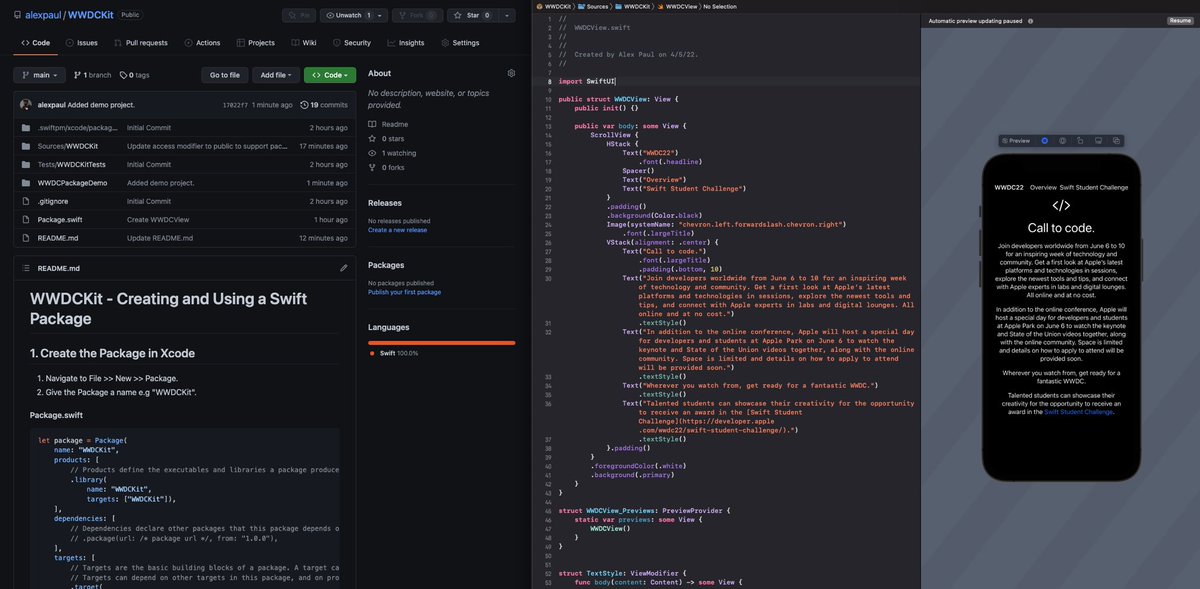The height and width of the screenshot is (589, 1200).
Task: Click the chevron code symbol in phone preview
Action: pos(1061,205)
